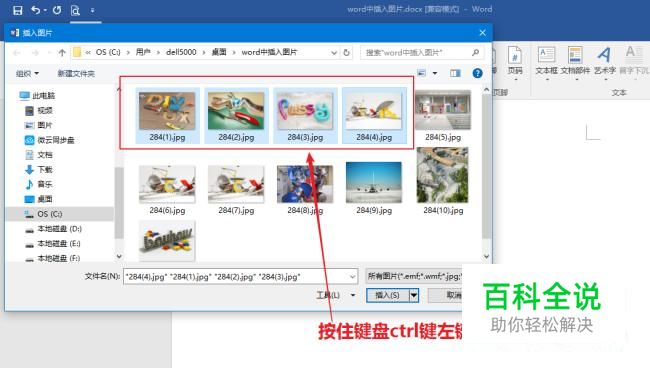Open the file type filter 所有图片
Image resolution: width=650 pixels, height=368 pixels.
coord(414,276)
